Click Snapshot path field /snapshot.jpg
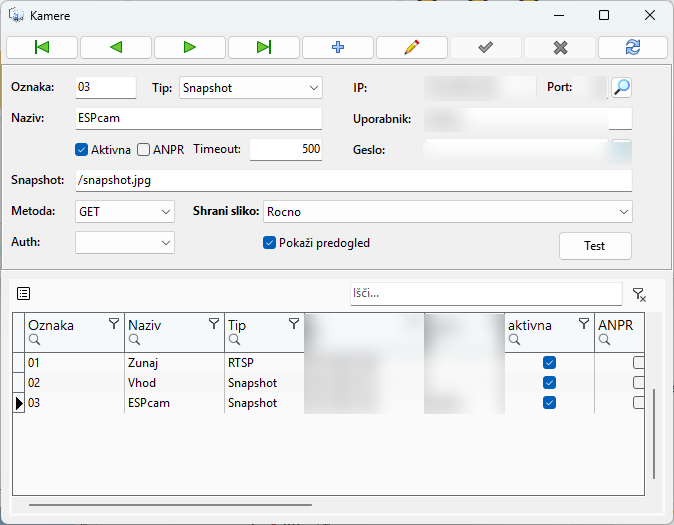The image size is (674, 525). pyautogui.click(x=353, y=180)
